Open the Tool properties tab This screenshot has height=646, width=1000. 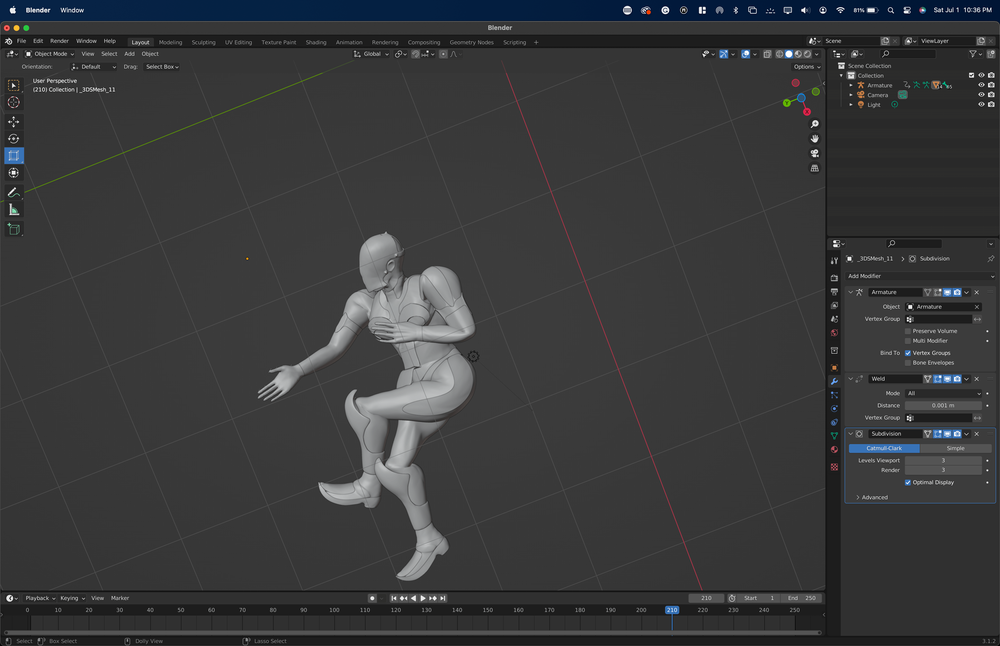(x=834, y=261)
